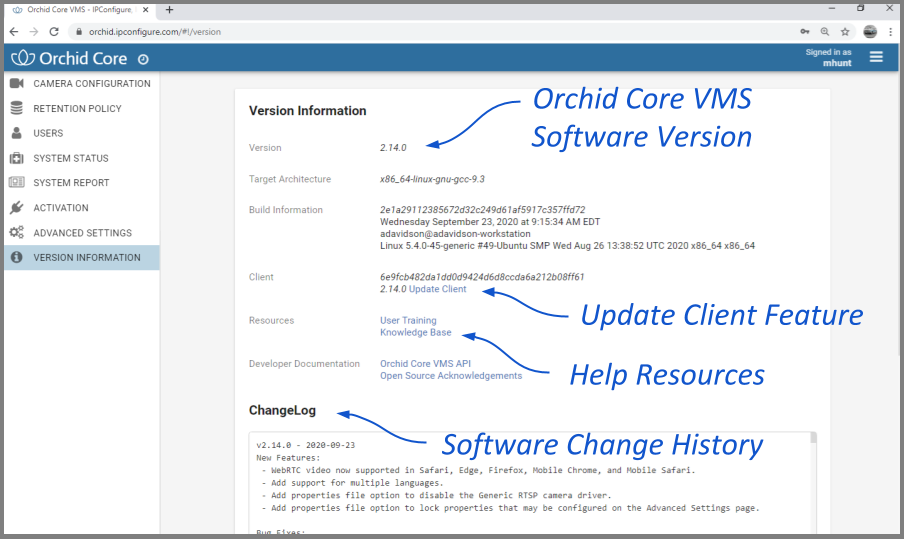Click System Status medical kit icon
Screen dimensions: 904x539
tap(17, 158)
